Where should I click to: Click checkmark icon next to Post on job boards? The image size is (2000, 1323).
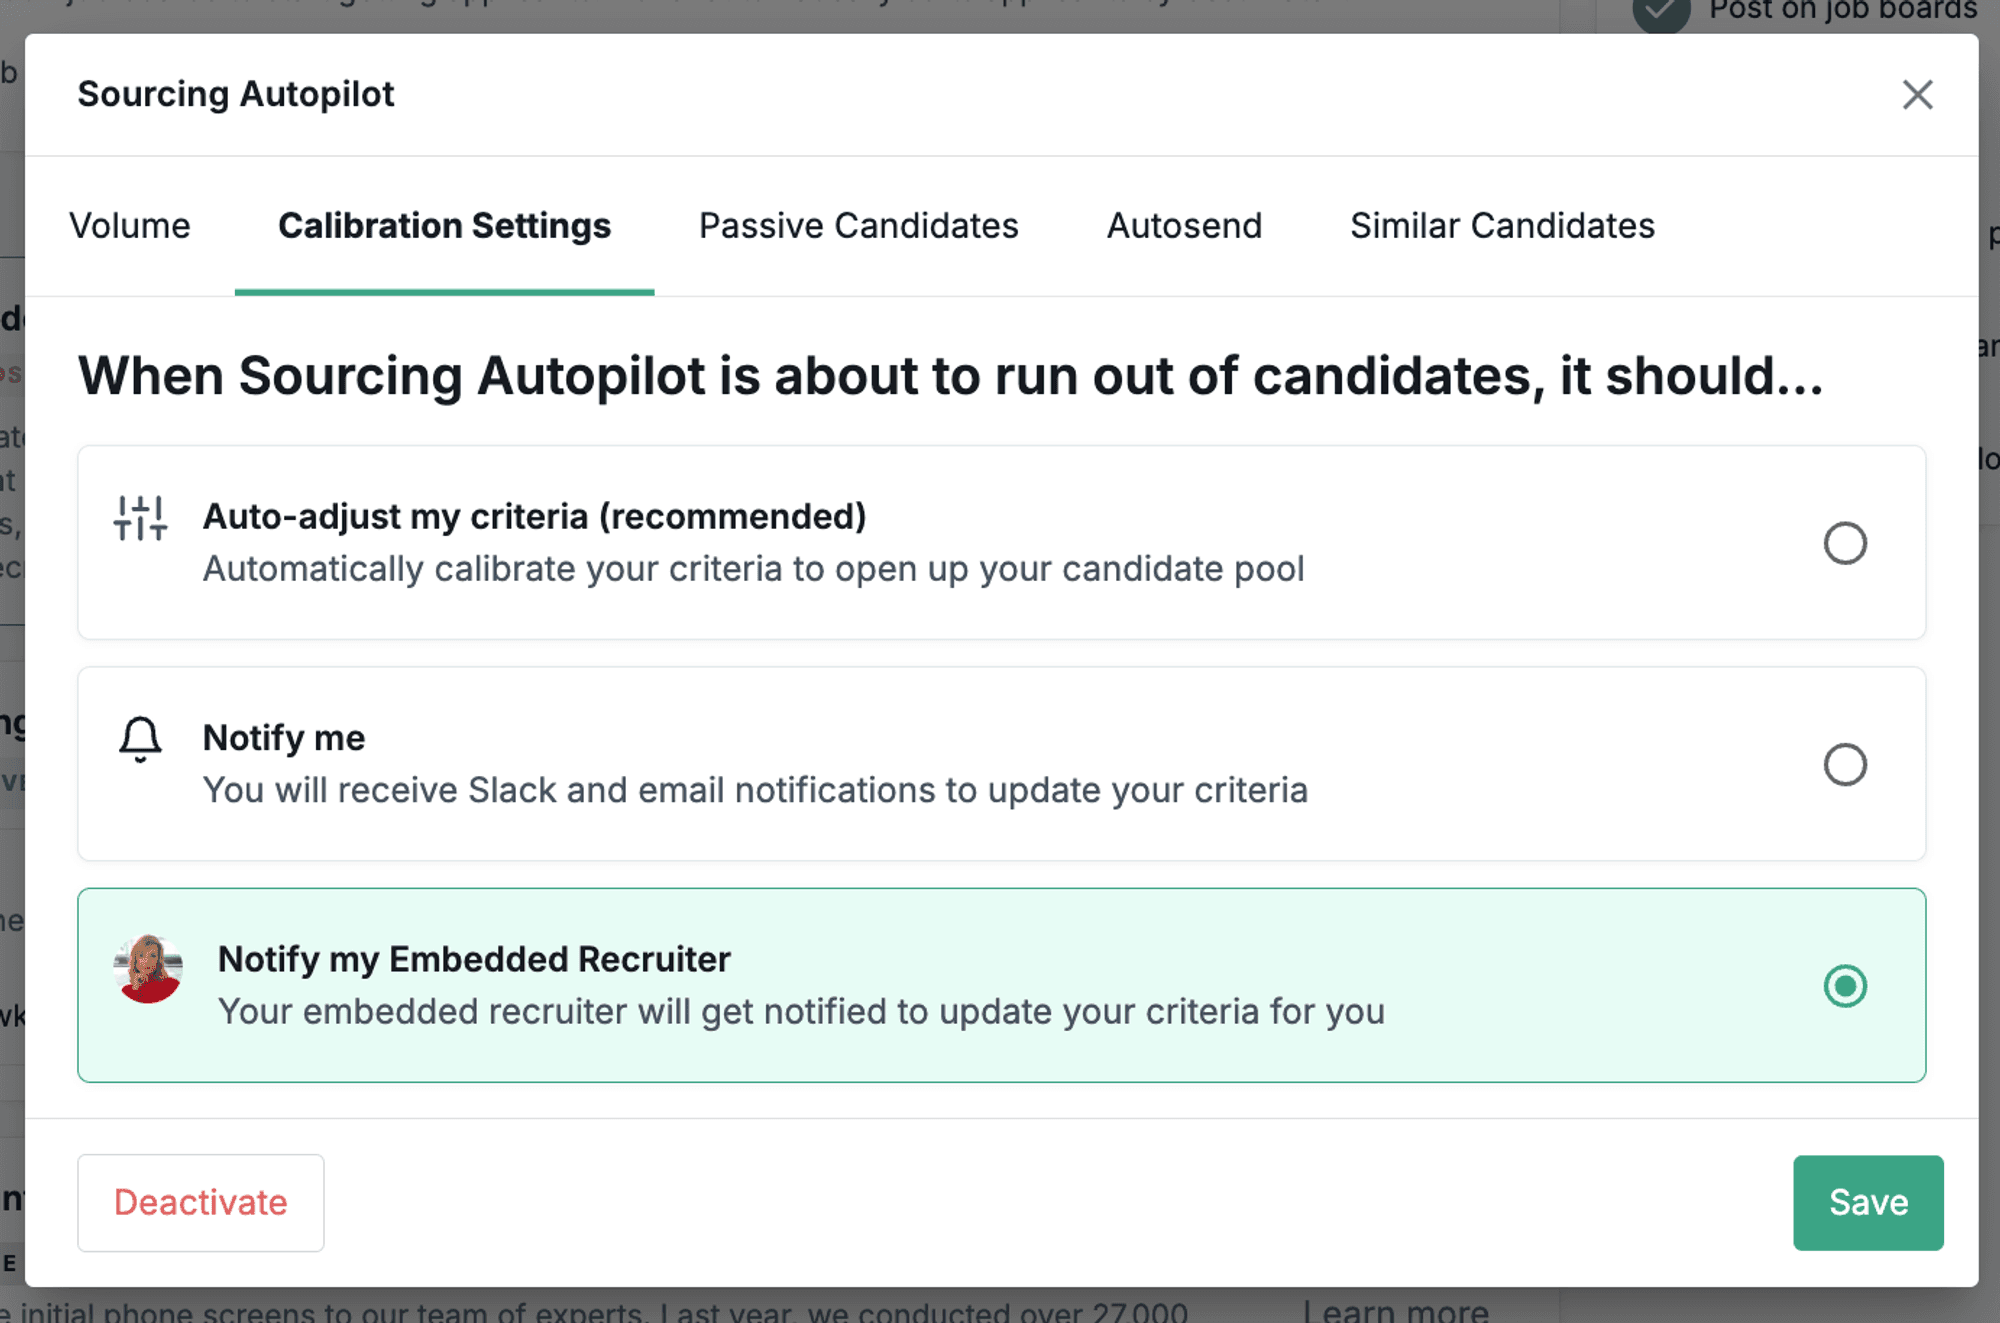click(x=1661, y=12)
